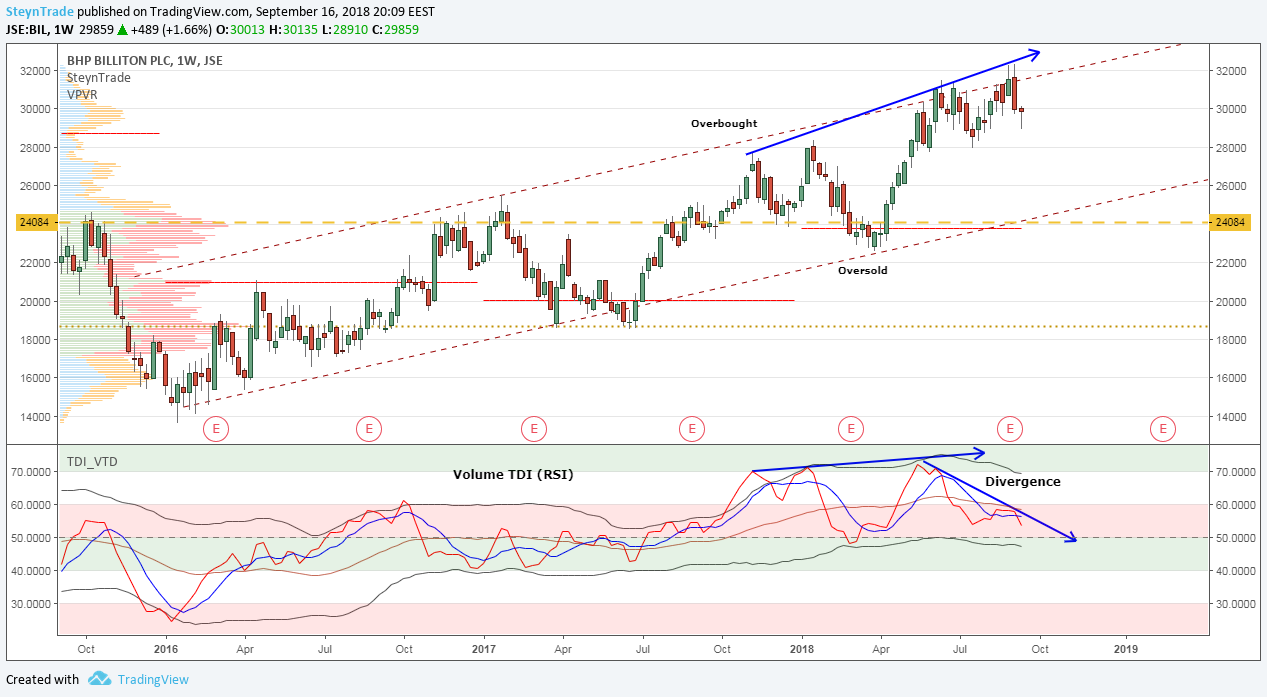Open the earnings E marker near August 2018
This screenshot has height=697, width=1267.
(1010, 430)
